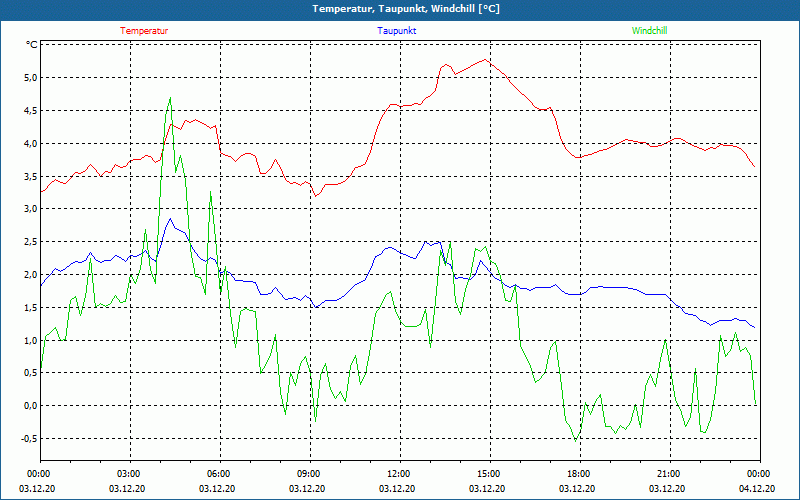Click the °C unit label on y-axis
The height and width of the screenshot is (500, 800).
pos(32,45)
